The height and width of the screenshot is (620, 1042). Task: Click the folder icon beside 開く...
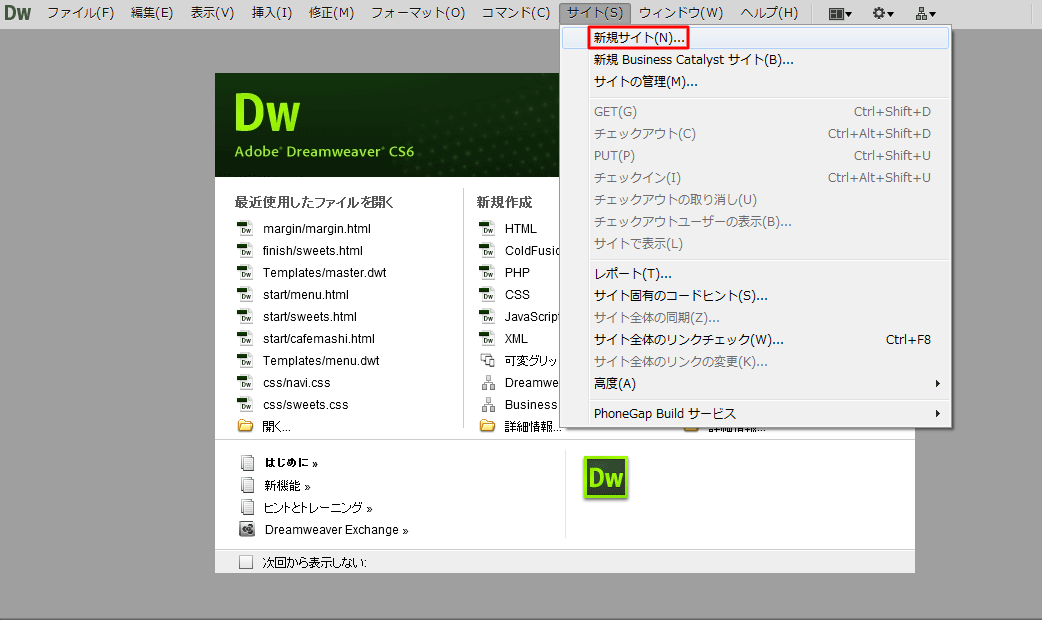tap(245, 426)
